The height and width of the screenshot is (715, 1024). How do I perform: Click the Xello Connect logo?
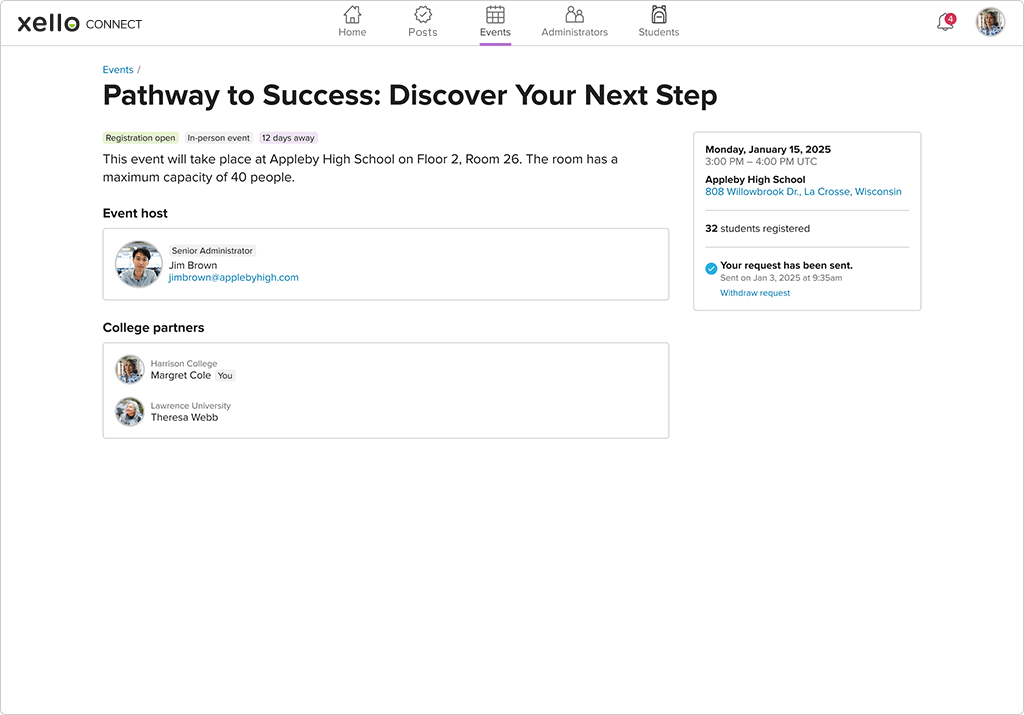pos(80,23)
